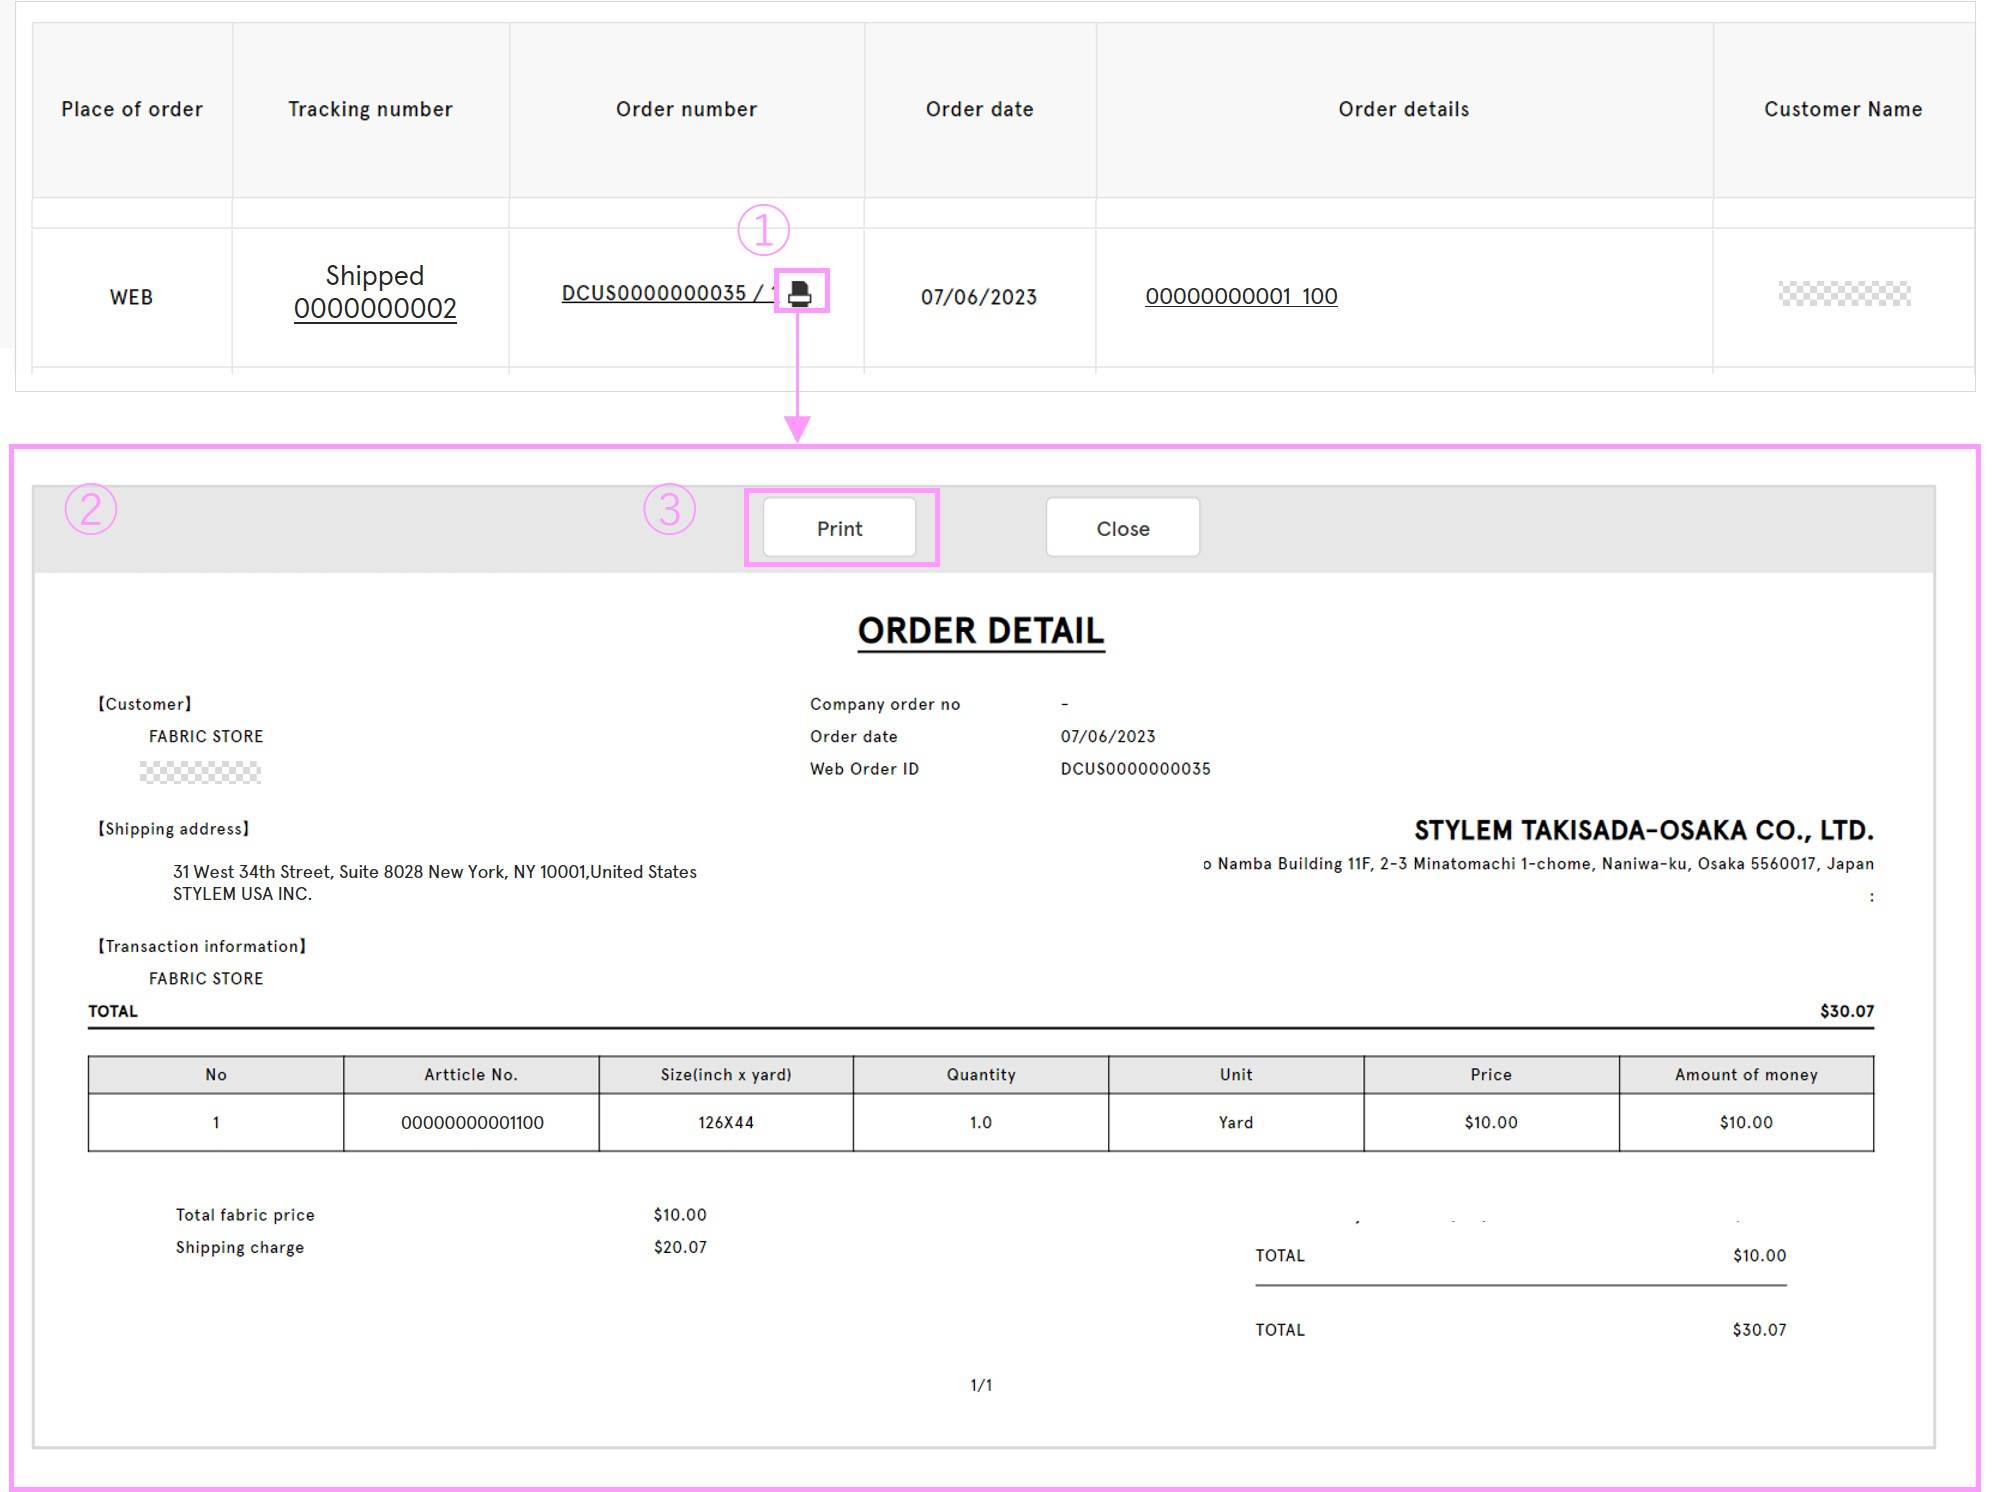Viewport: 2005px width, 1492px height.
Task: Click the 126X44 size cell
Action: click(726, 1122)
